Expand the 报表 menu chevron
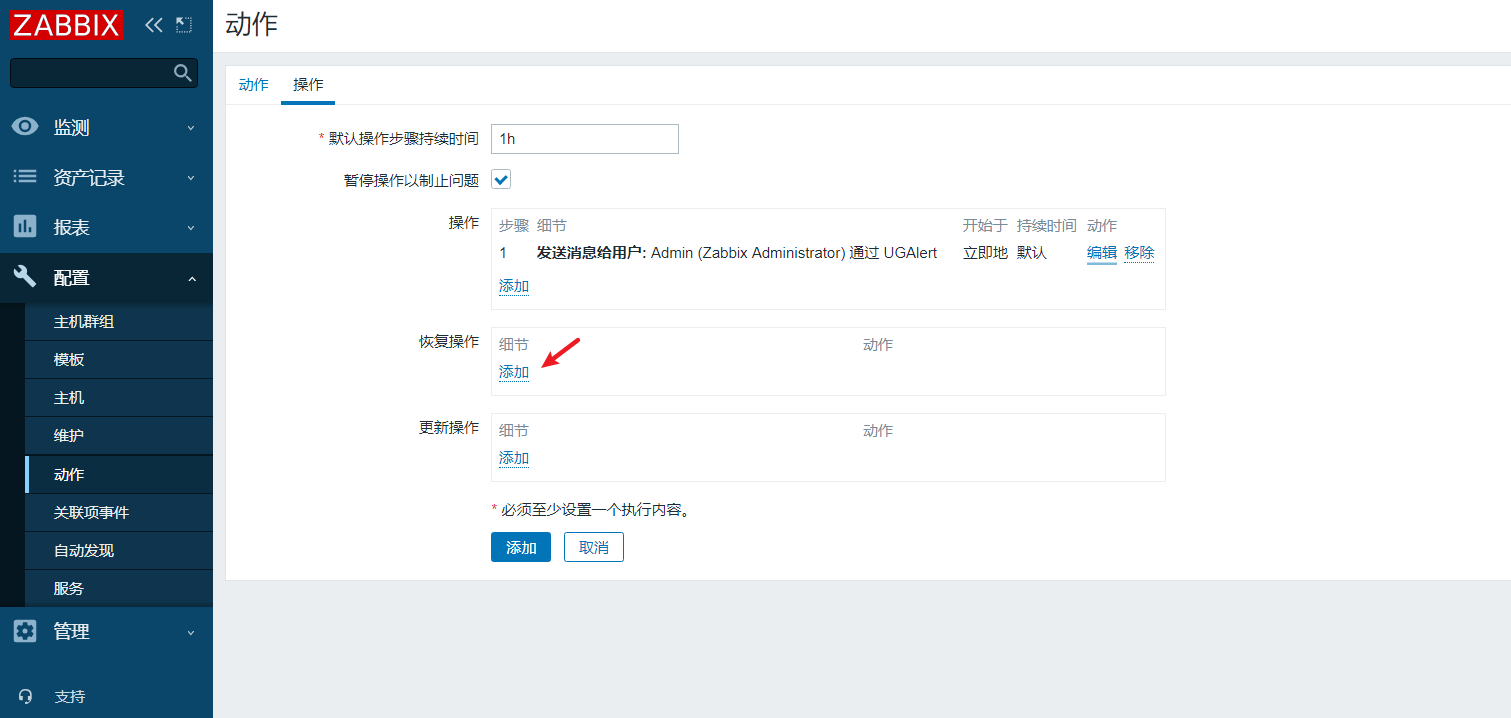1511x718 pixels. click(x=191, y=228)
